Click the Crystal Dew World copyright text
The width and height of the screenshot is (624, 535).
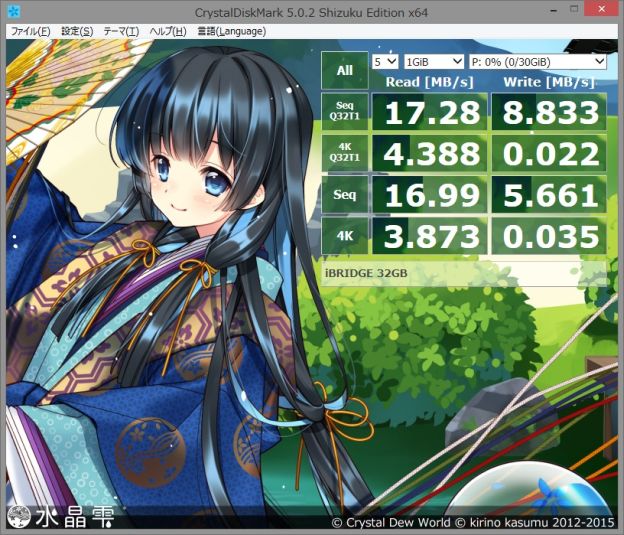[x=473, y=522]
